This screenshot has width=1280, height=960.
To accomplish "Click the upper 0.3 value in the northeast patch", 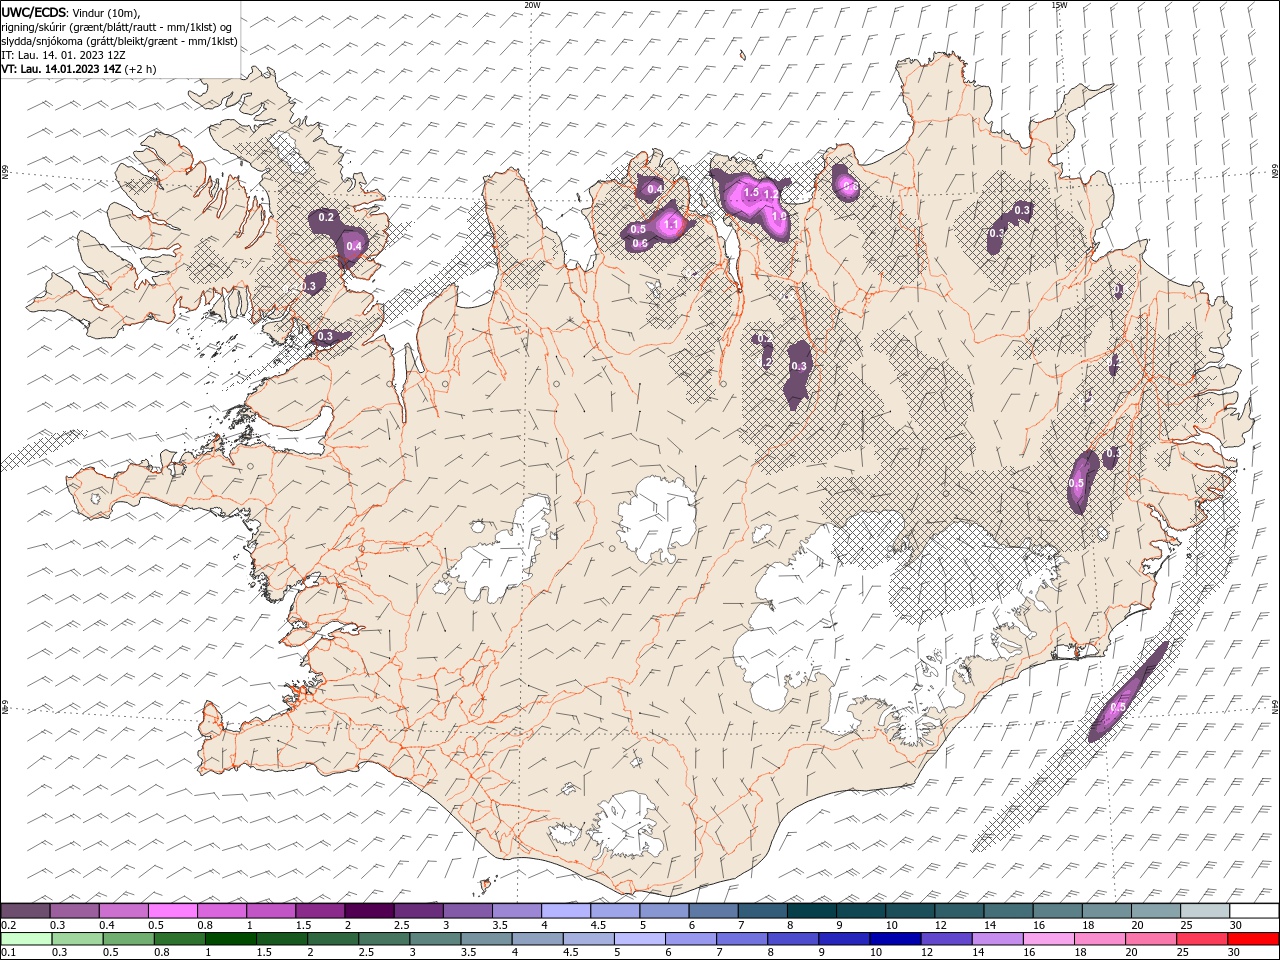I will click(x=1022, y=210).
